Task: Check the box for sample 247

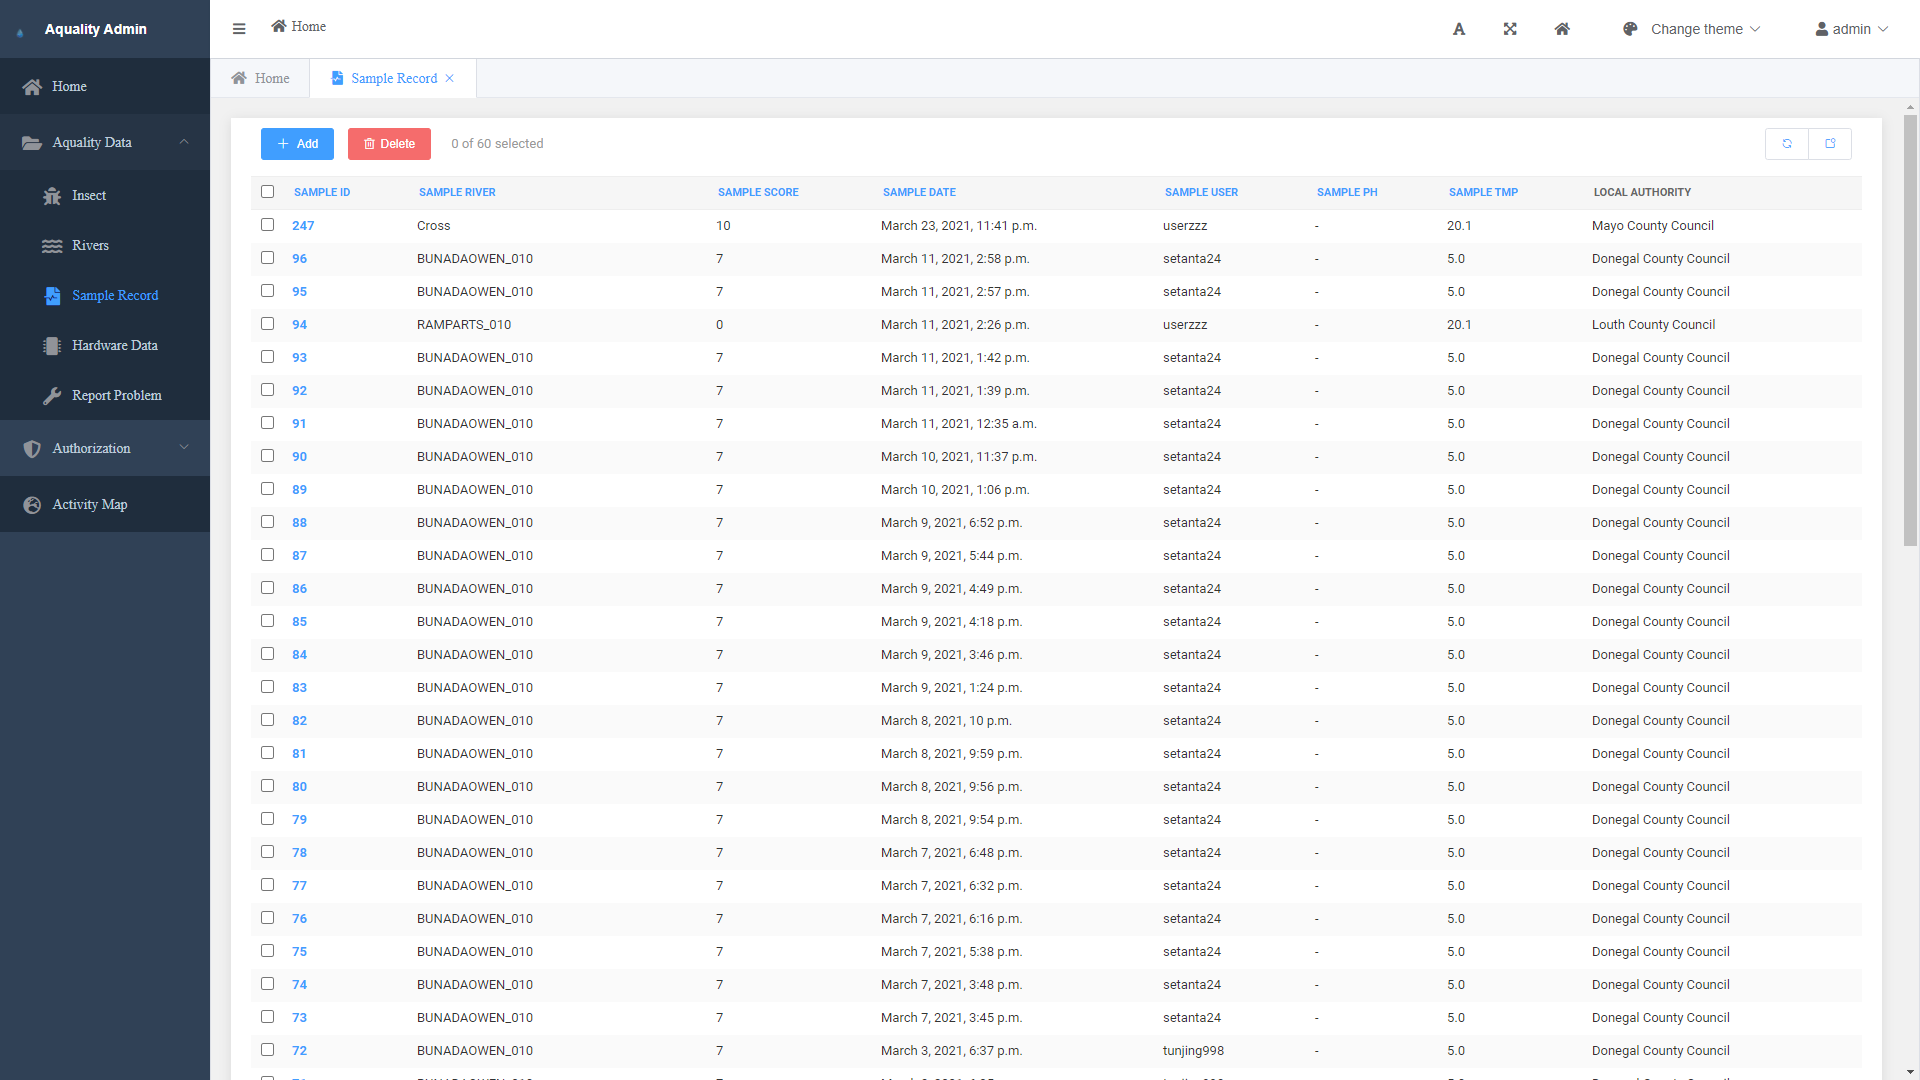Action: (267, 225)
